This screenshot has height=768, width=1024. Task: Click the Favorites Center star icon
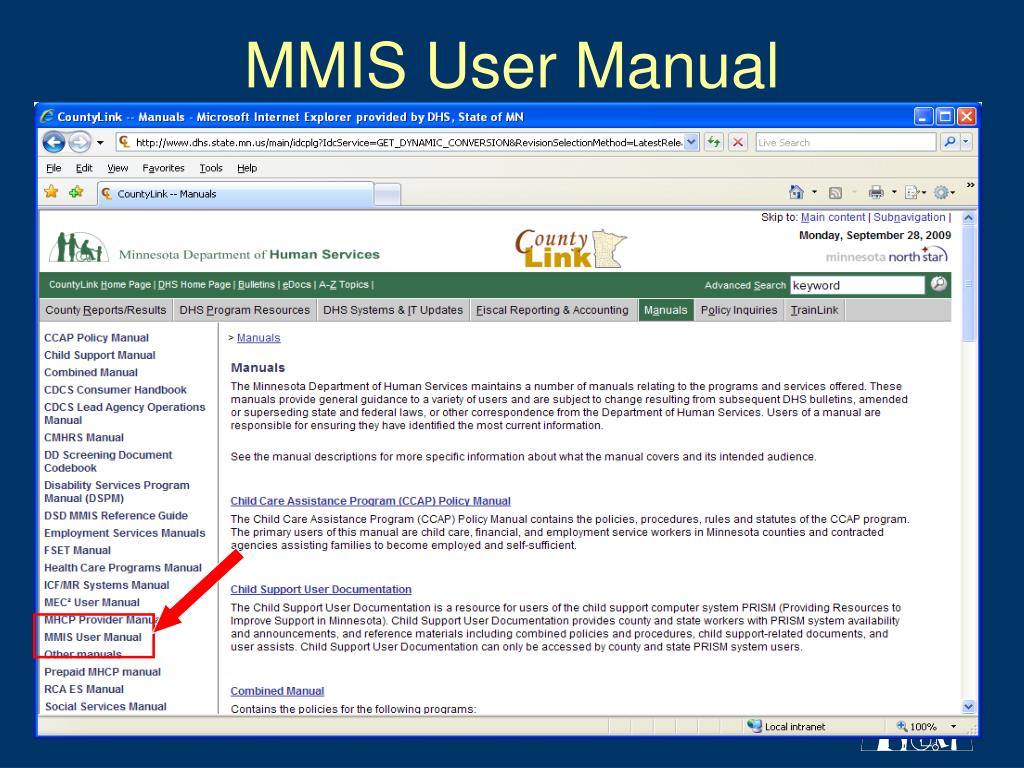pos(51,192)
